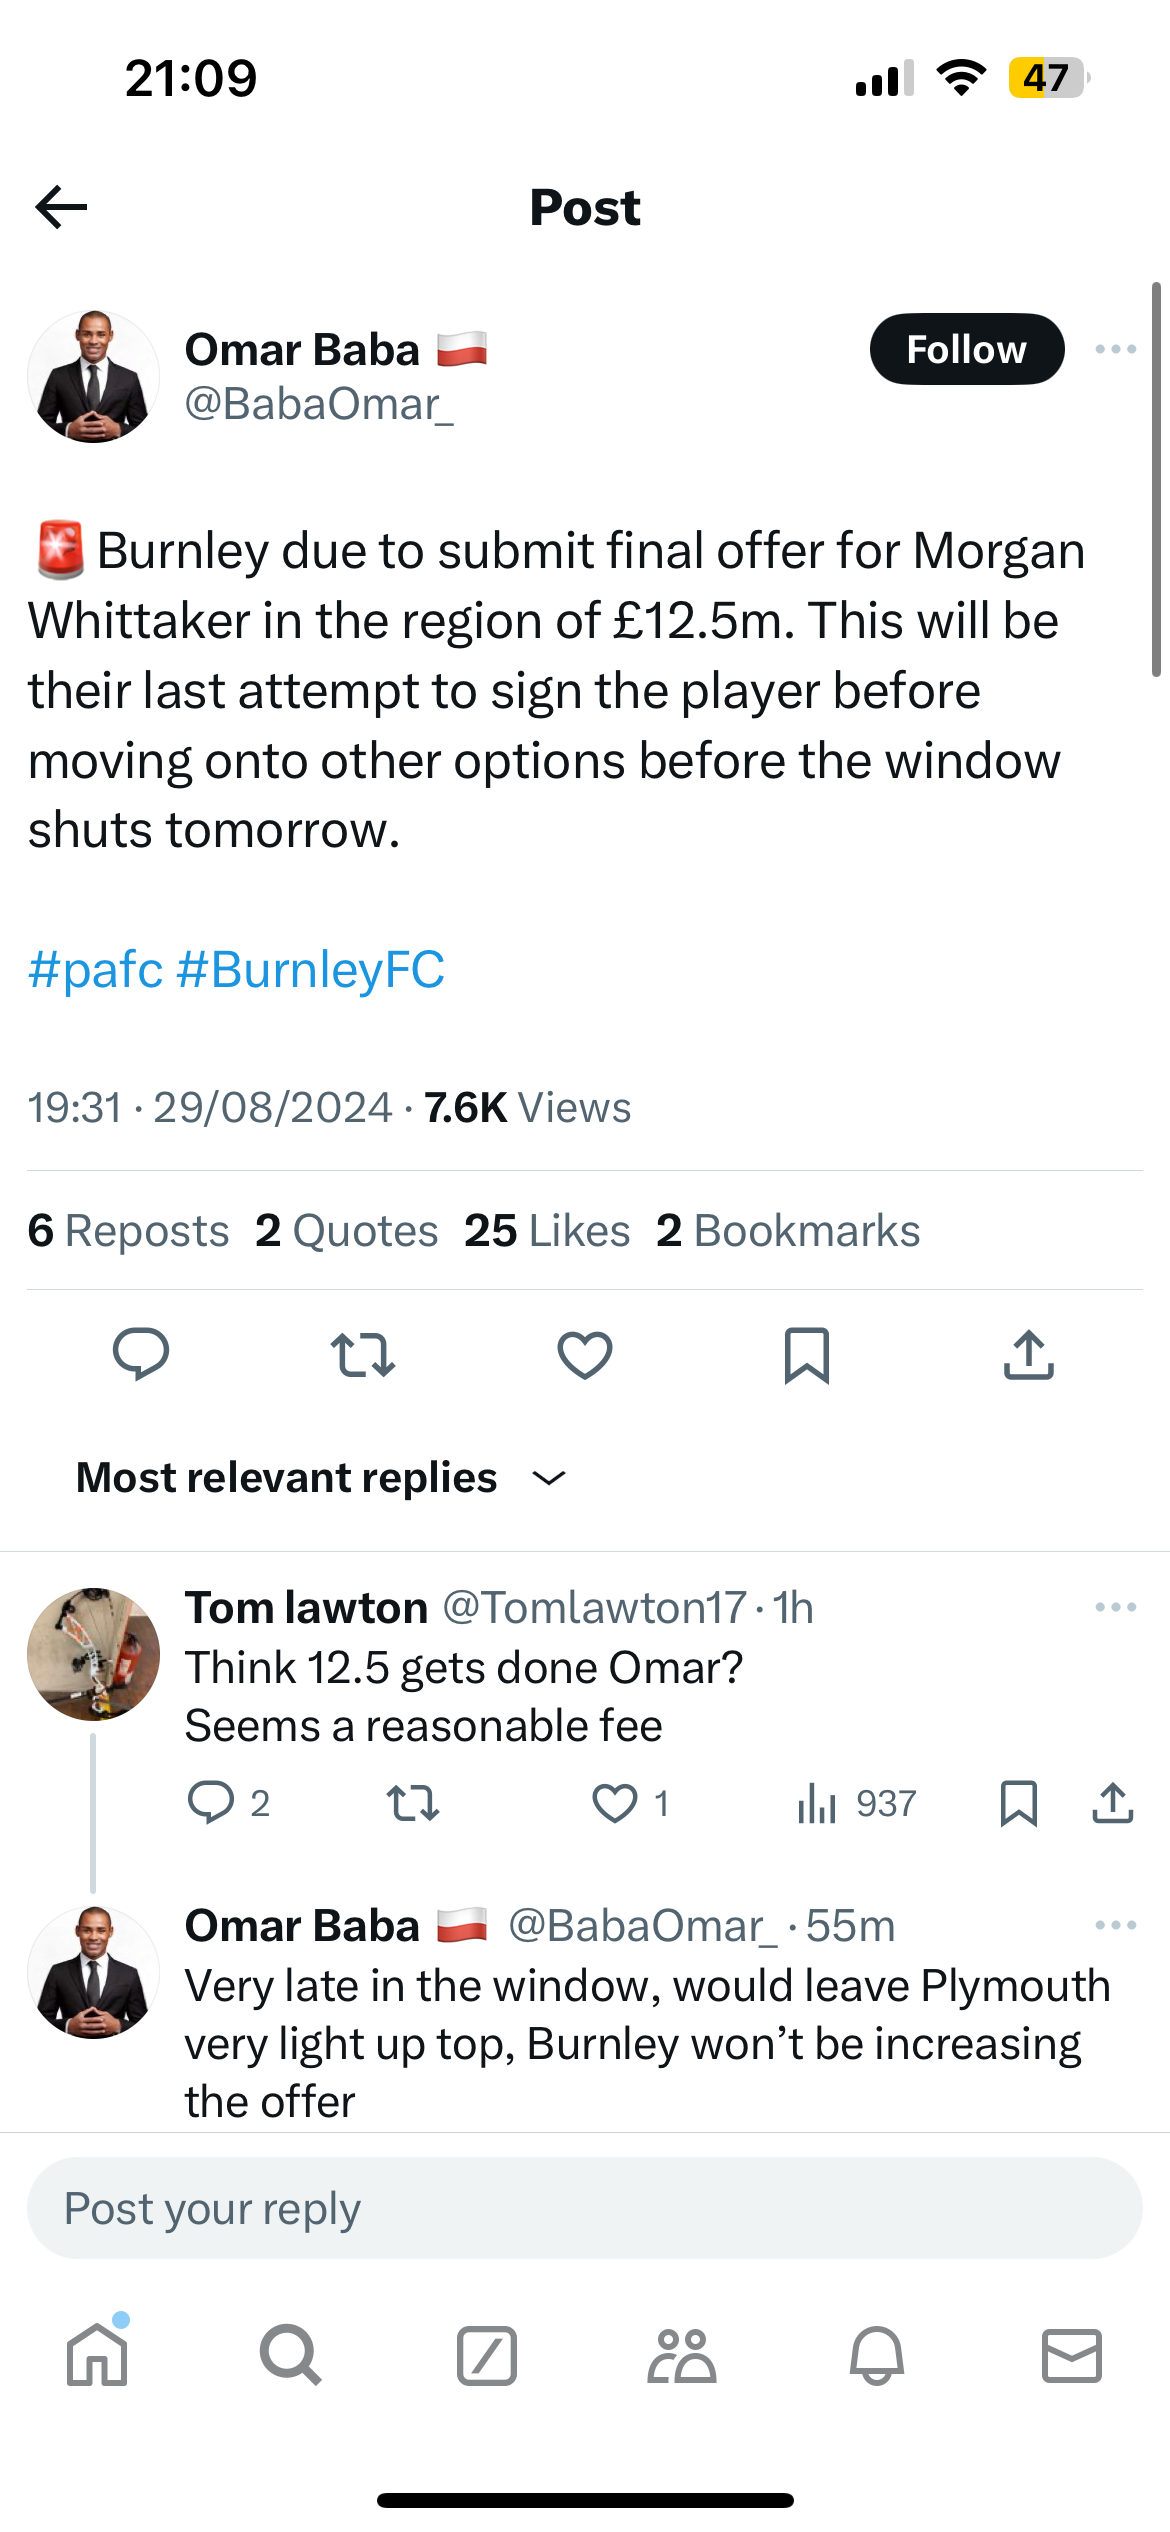Like Tom lawton's reply
This screenshot has height=2532, width=1170.
[614, 1803]
